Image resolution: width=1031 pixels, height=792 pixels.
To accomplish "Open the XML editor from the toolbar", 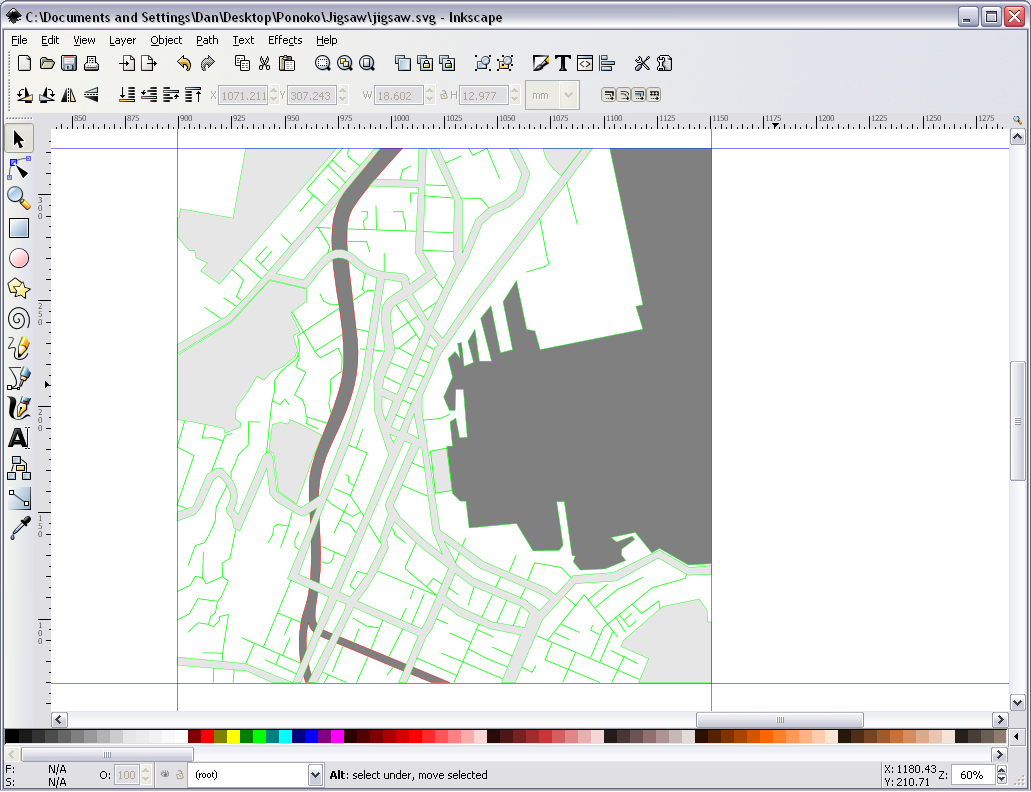I will coord(583,63).
